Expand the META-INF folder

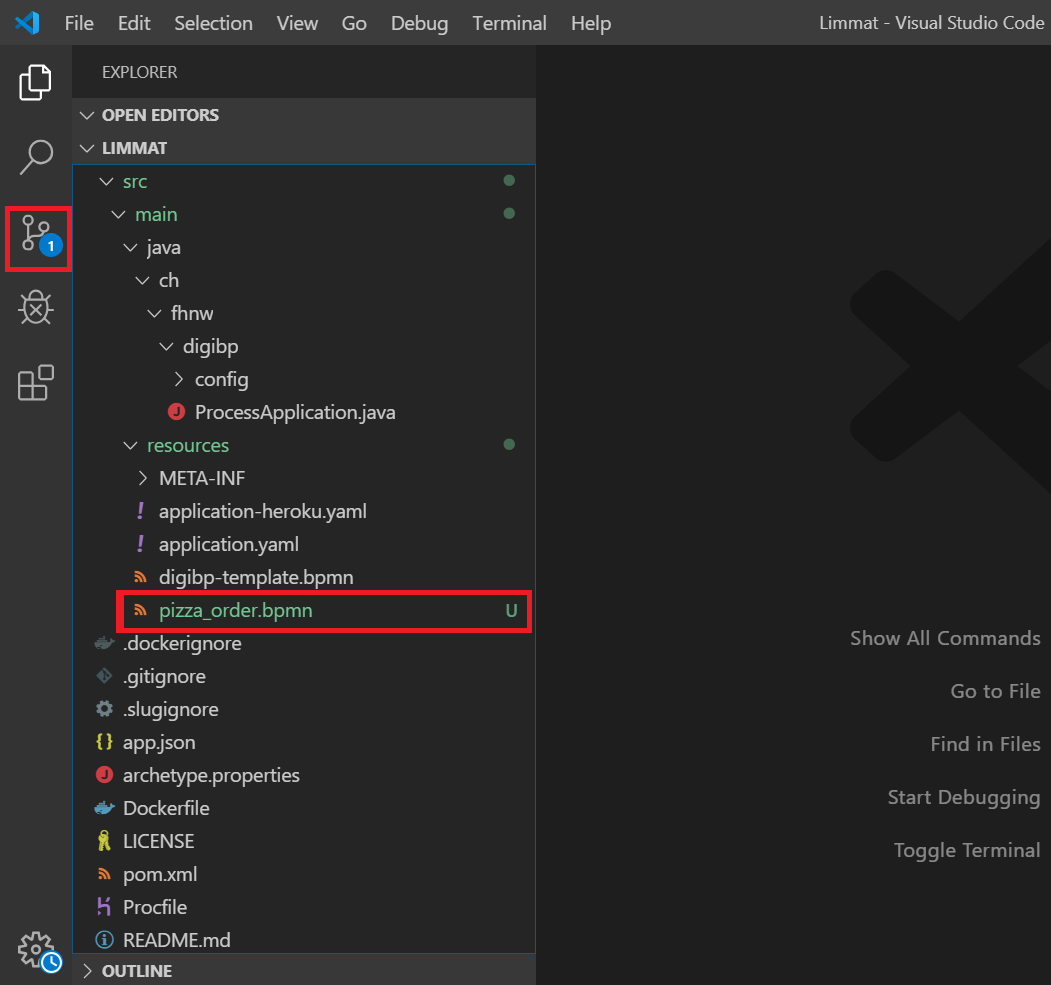(143, 478)
